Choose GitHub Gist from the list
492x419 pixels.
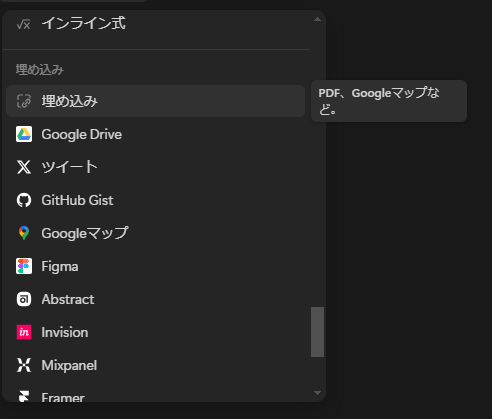coord(155,200)
